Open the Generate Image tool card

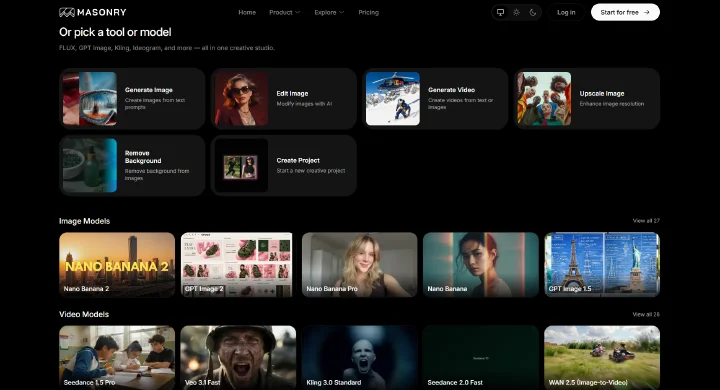[x=132, y=98]
